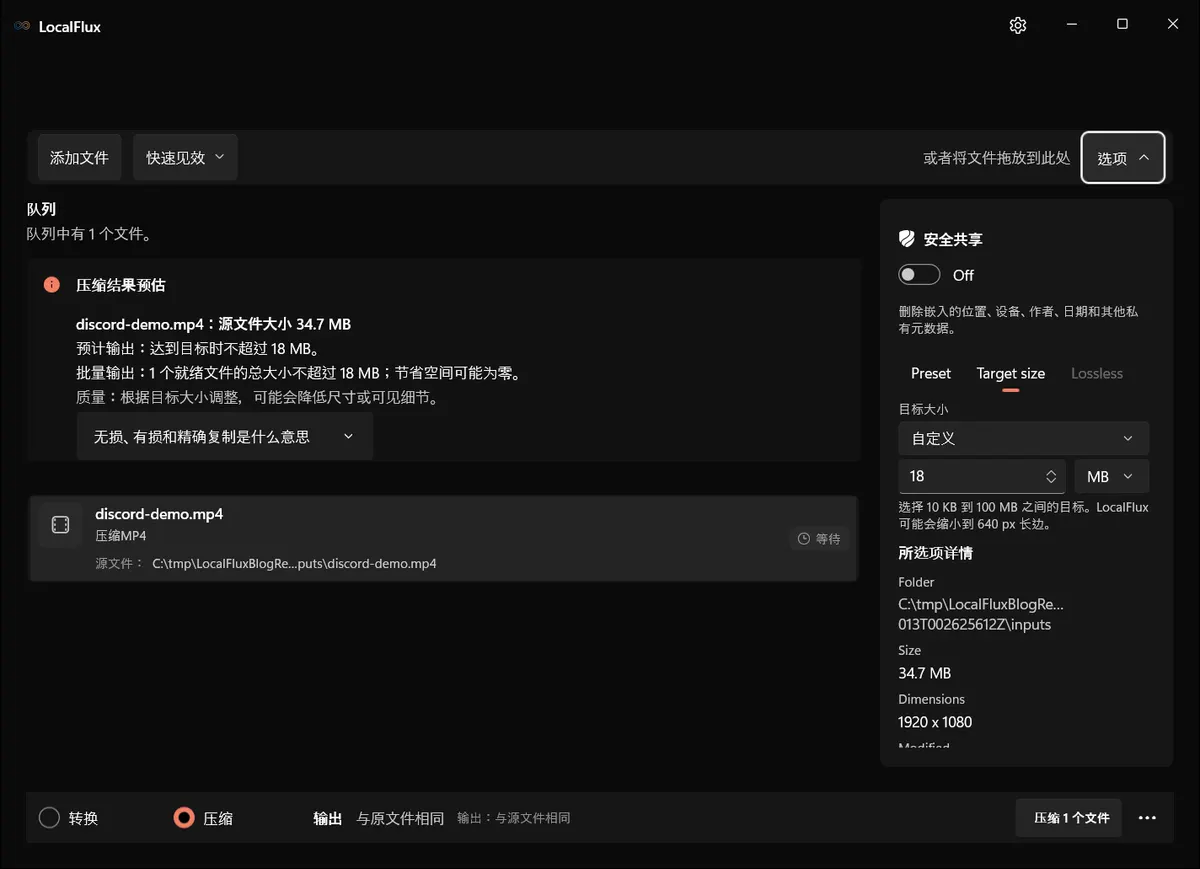This screenshot has height=869, width=1200.
Task: Toggle the 安全共享 switch on
Action: (x=919, y=275)
